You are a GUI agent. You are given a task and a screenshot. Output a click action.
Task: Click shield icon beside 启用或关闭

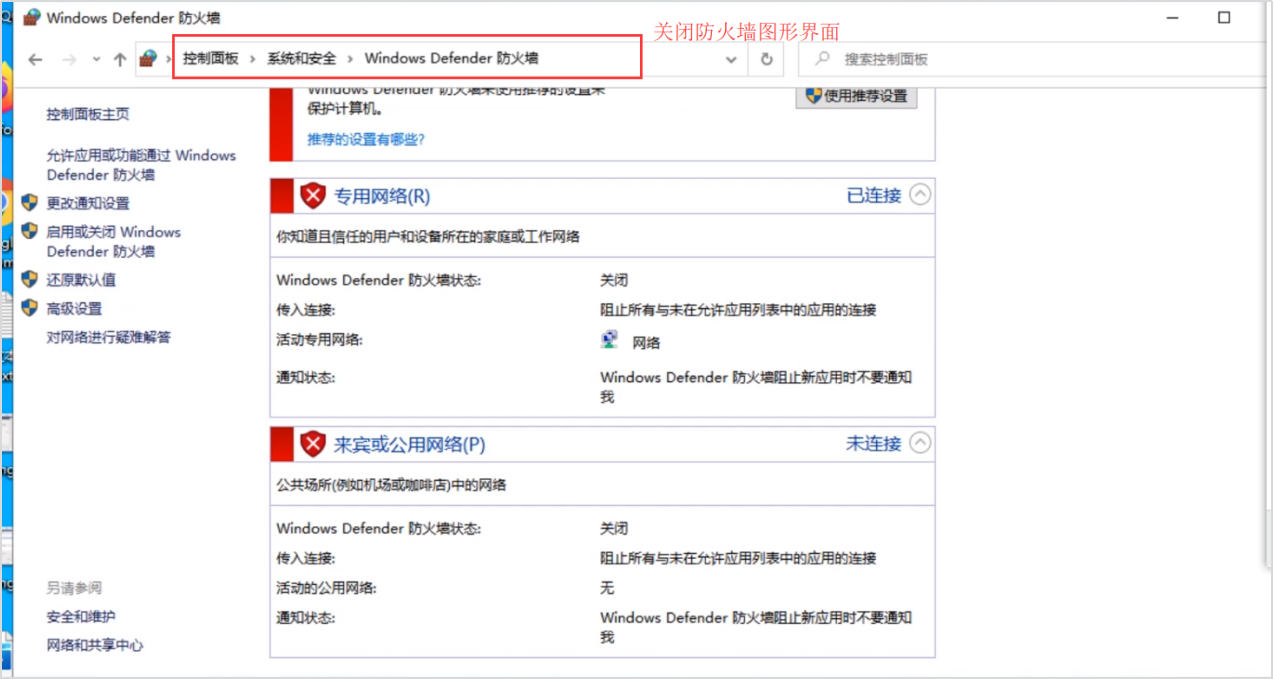(x=29, y=231)
